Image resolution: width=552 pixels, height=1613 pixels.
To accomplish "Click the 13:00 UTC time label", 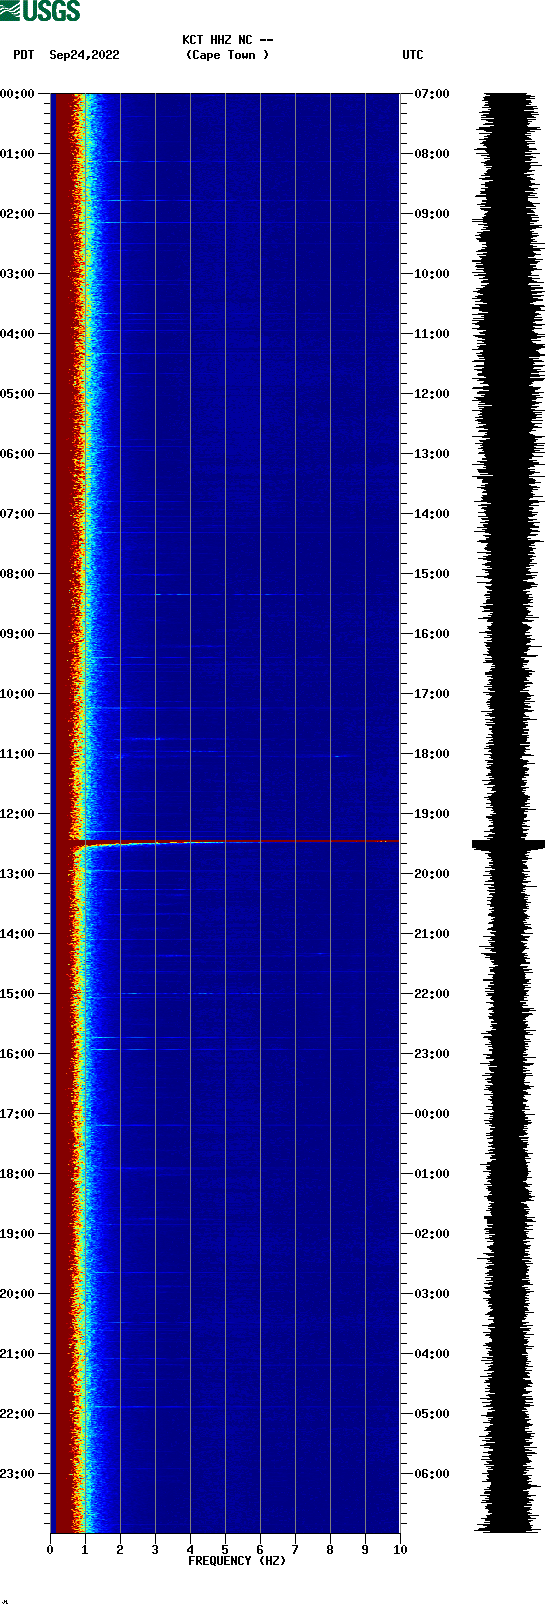I will [x=432, y=454].
